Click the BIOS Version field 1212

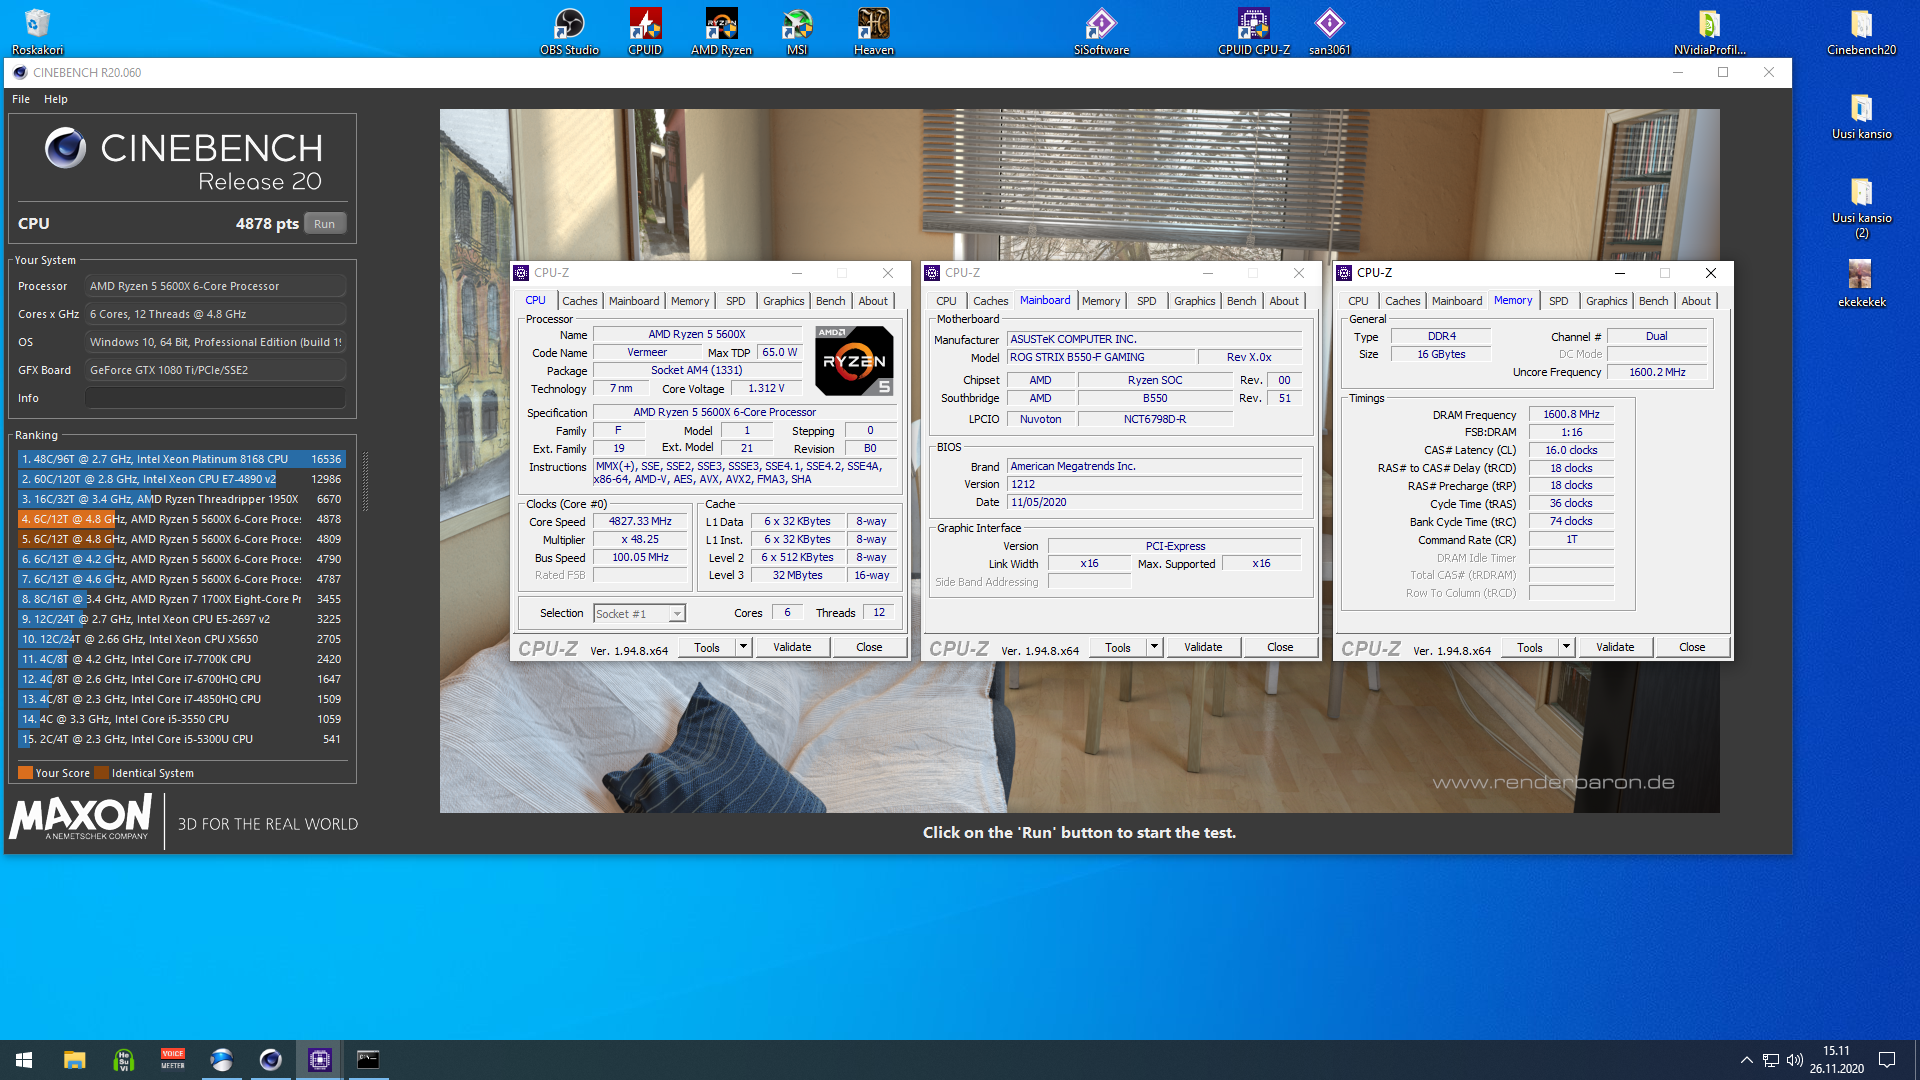[x=1155, y=484]
